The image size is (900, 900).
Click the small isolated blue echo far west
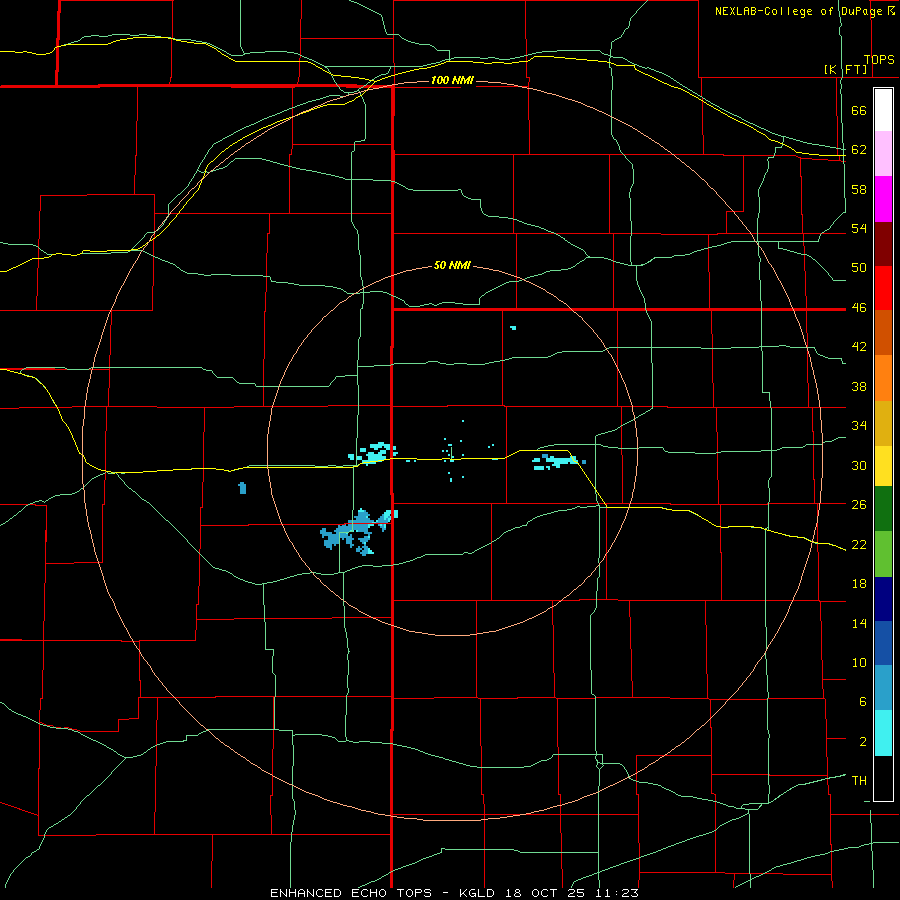[x=242, y=488]
